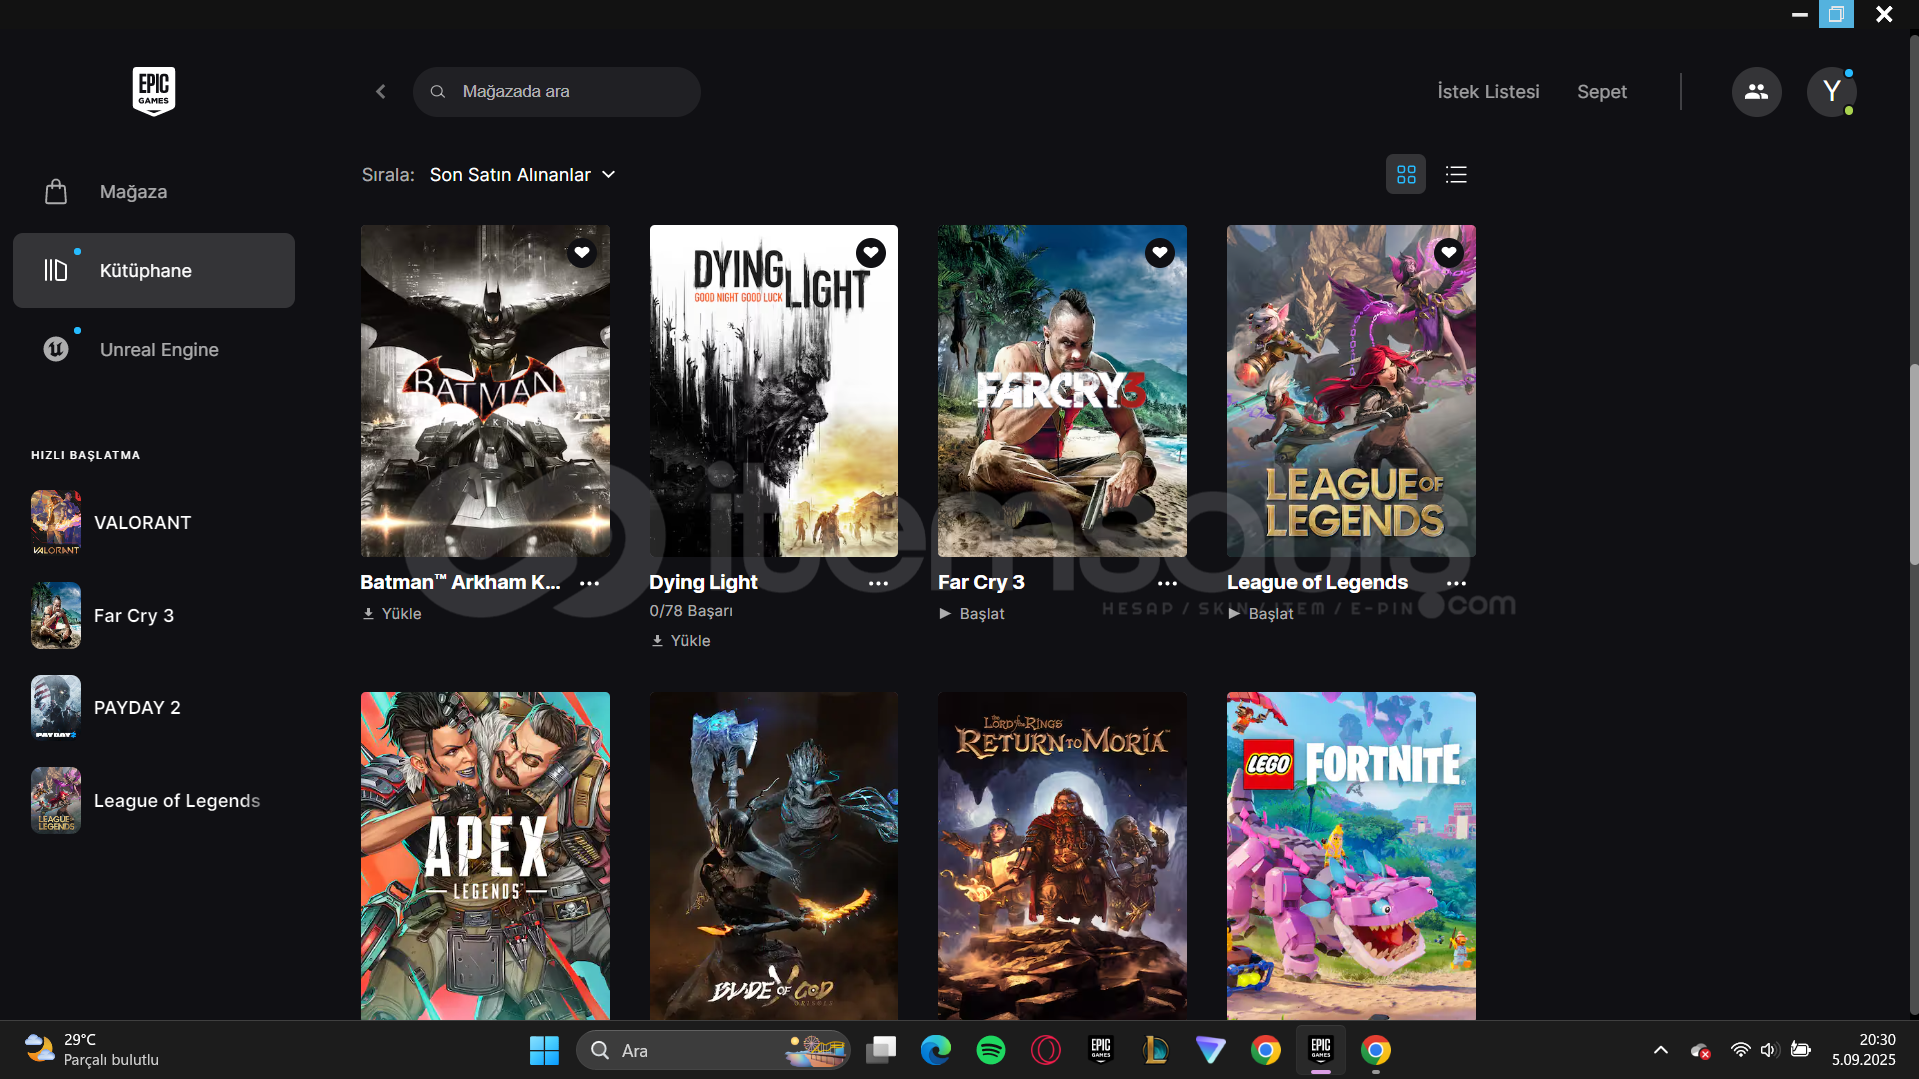Open the active Epic Games taskbar icon
Viewport: 1919px width, 1079px height.
pos(1321,1050)
